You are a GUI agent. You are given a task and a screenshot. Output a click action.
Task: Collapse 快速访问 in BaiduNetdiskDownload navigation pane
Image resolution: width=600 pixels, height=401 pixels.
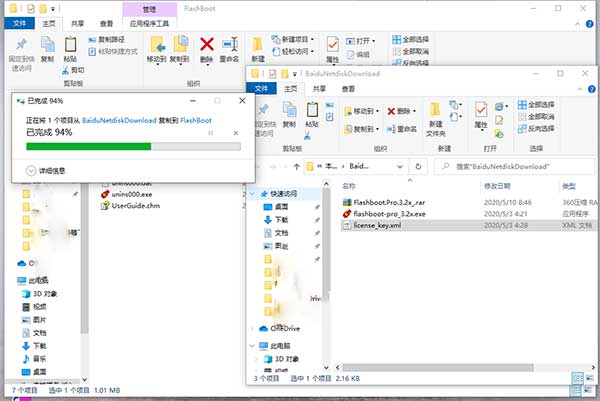[252, 194]
